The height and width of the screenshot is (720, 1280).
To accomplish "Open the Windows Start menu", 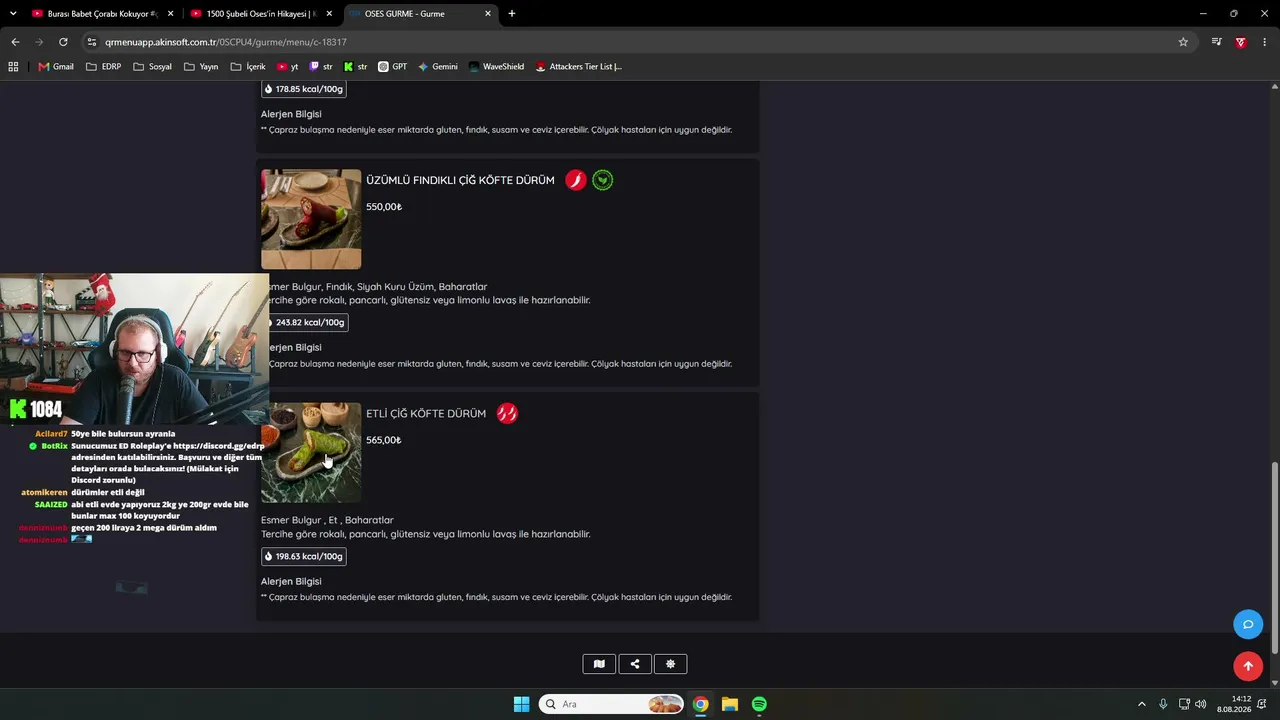I will tap(521, 704).
